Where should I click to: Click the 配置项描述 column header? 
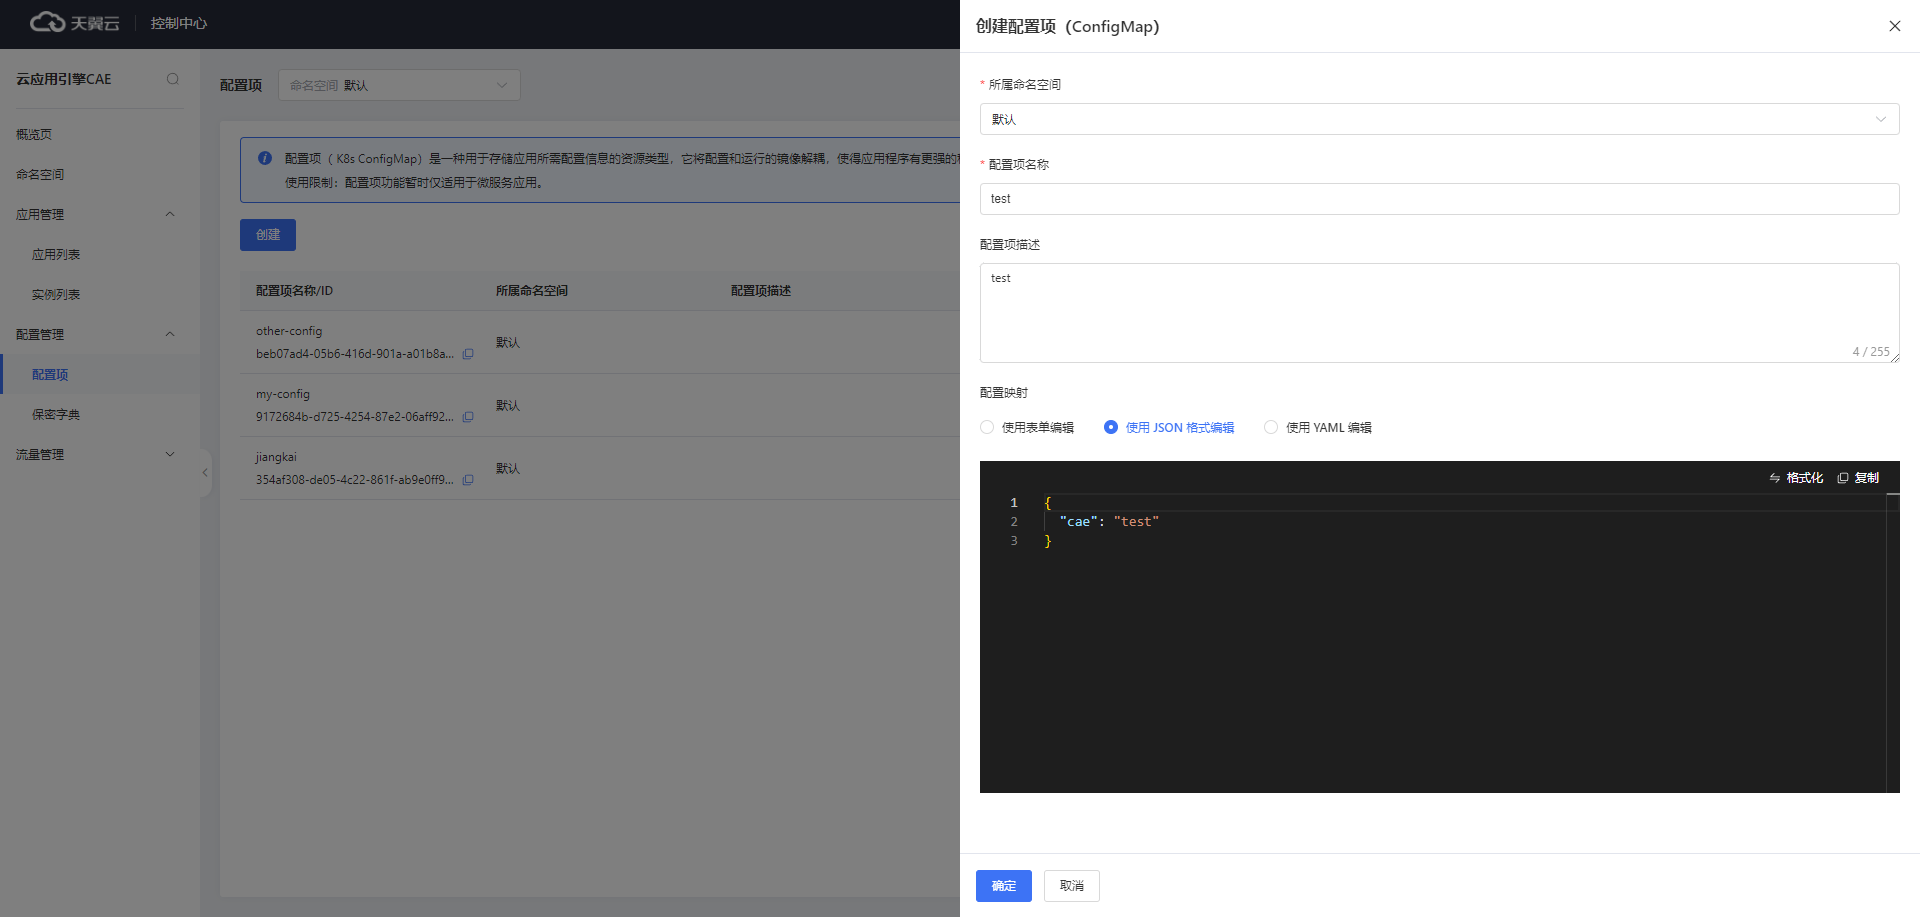click(761, 291)
